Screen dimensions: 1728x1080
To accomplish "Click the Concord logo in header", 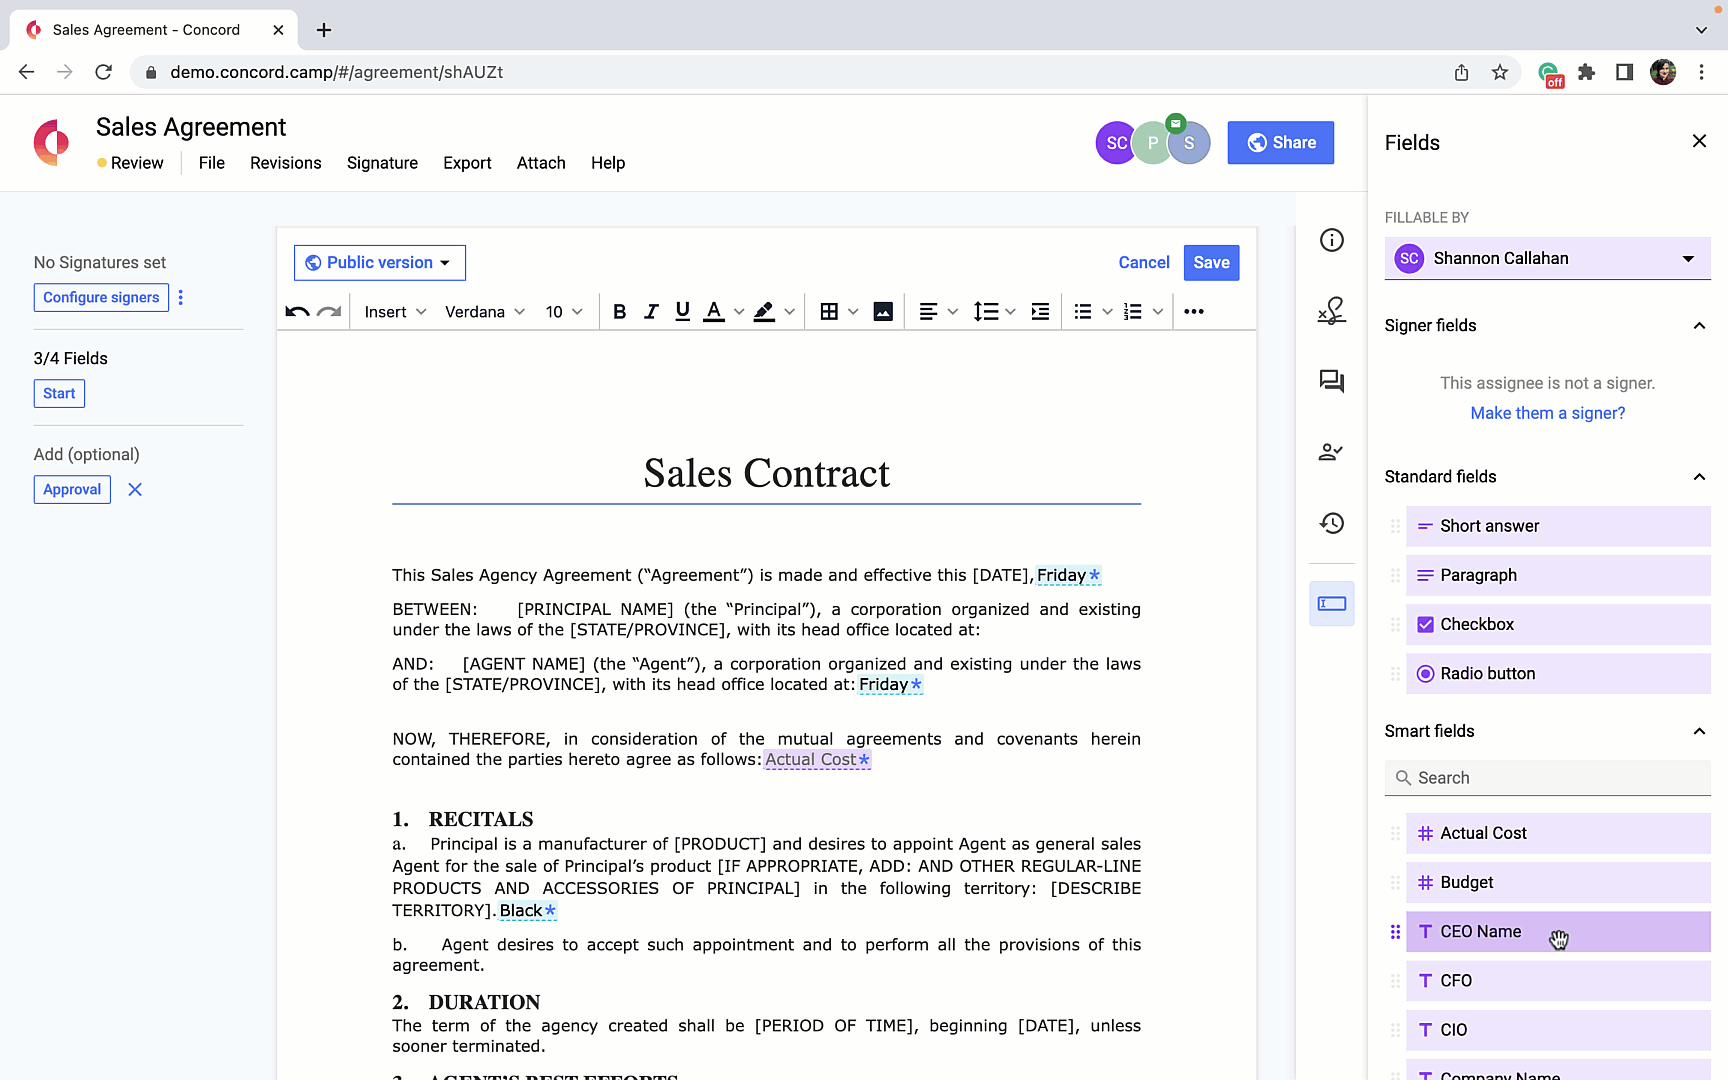I will (52, 142).
